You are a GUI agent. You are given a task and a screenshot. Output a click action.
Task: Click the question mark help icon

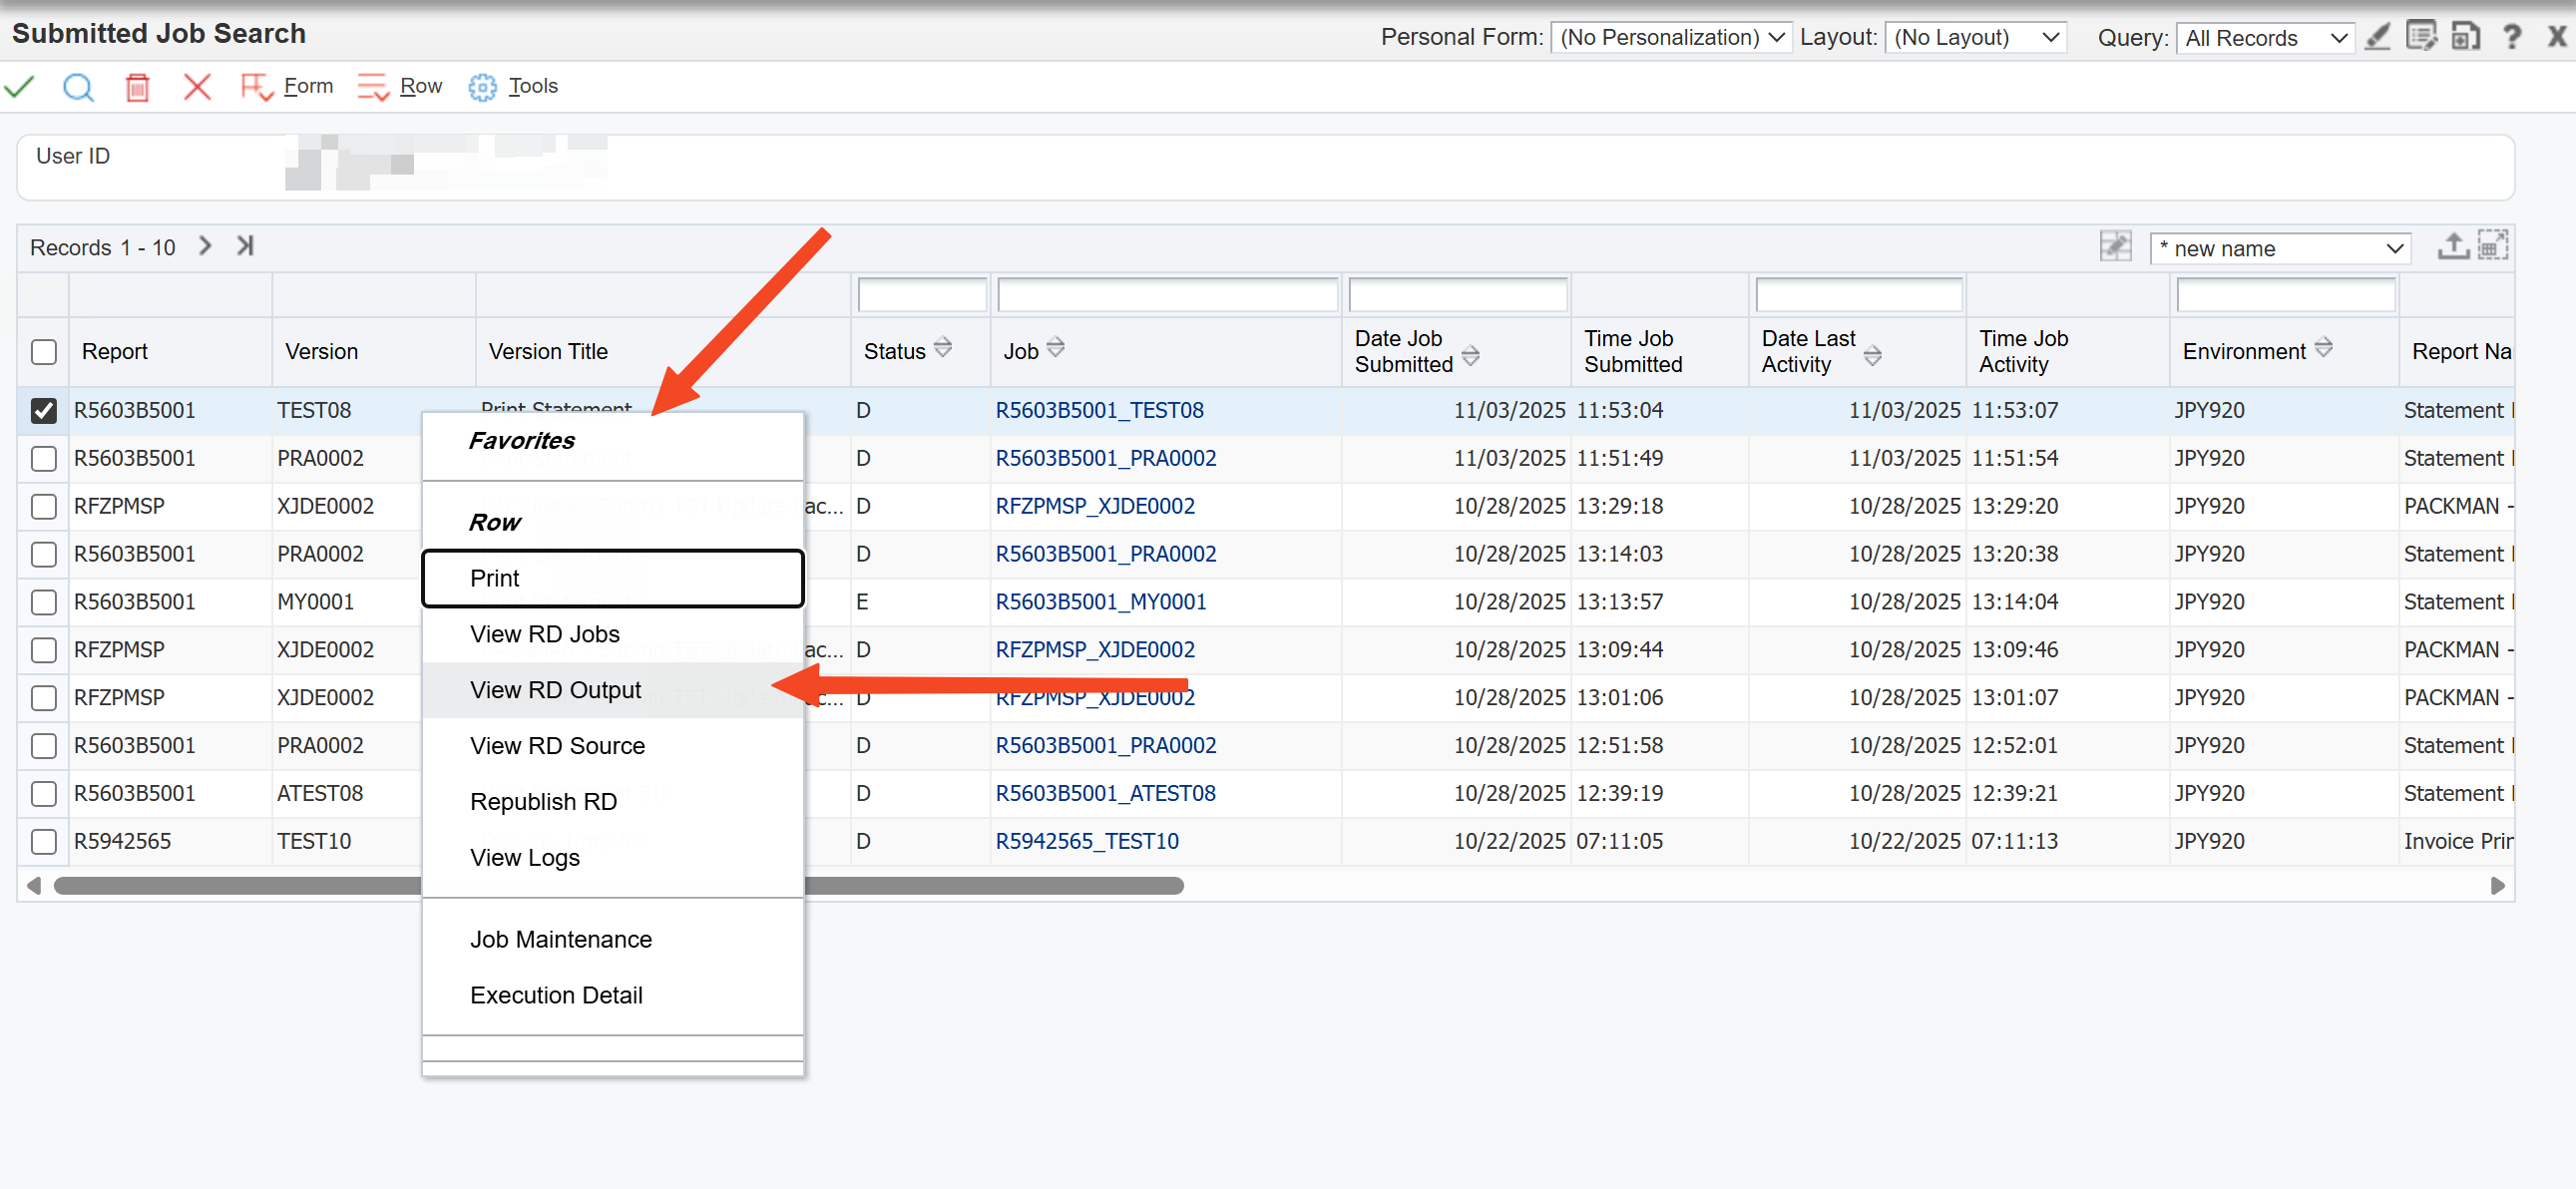(2511, 37)
